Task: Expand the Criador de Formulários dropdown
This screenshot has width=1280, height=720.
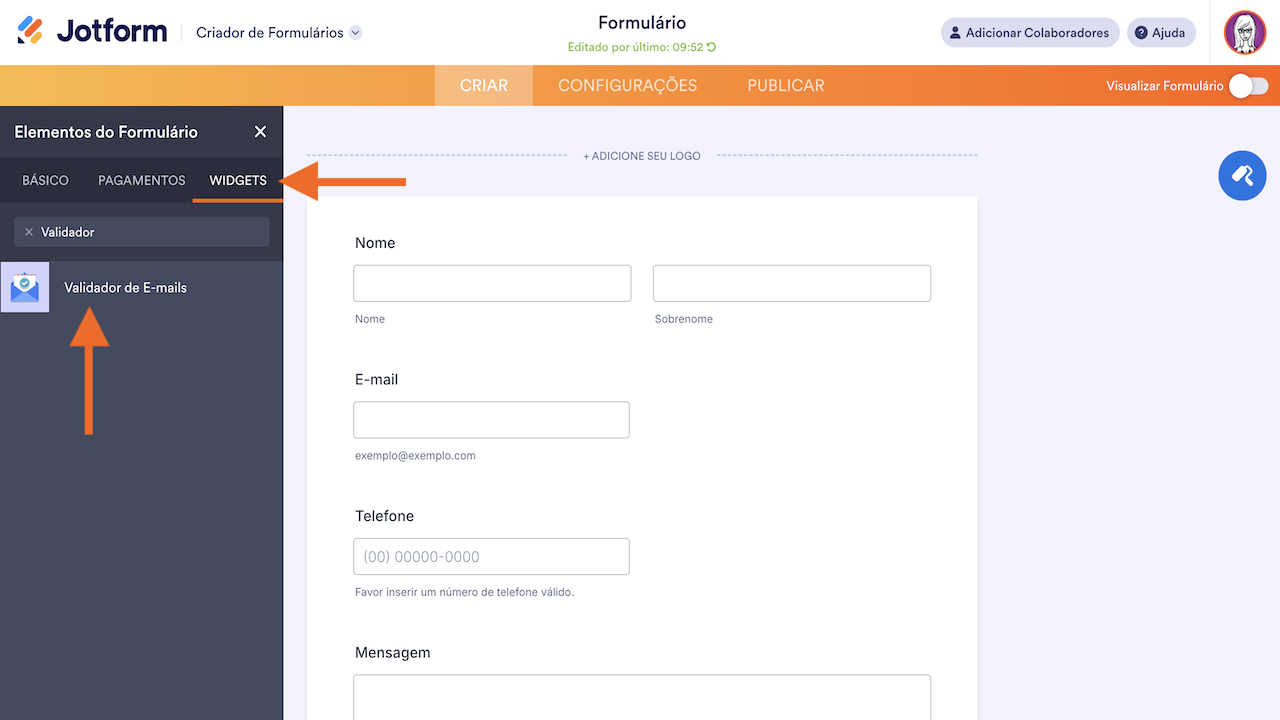Action: click(x=355, y=33)
